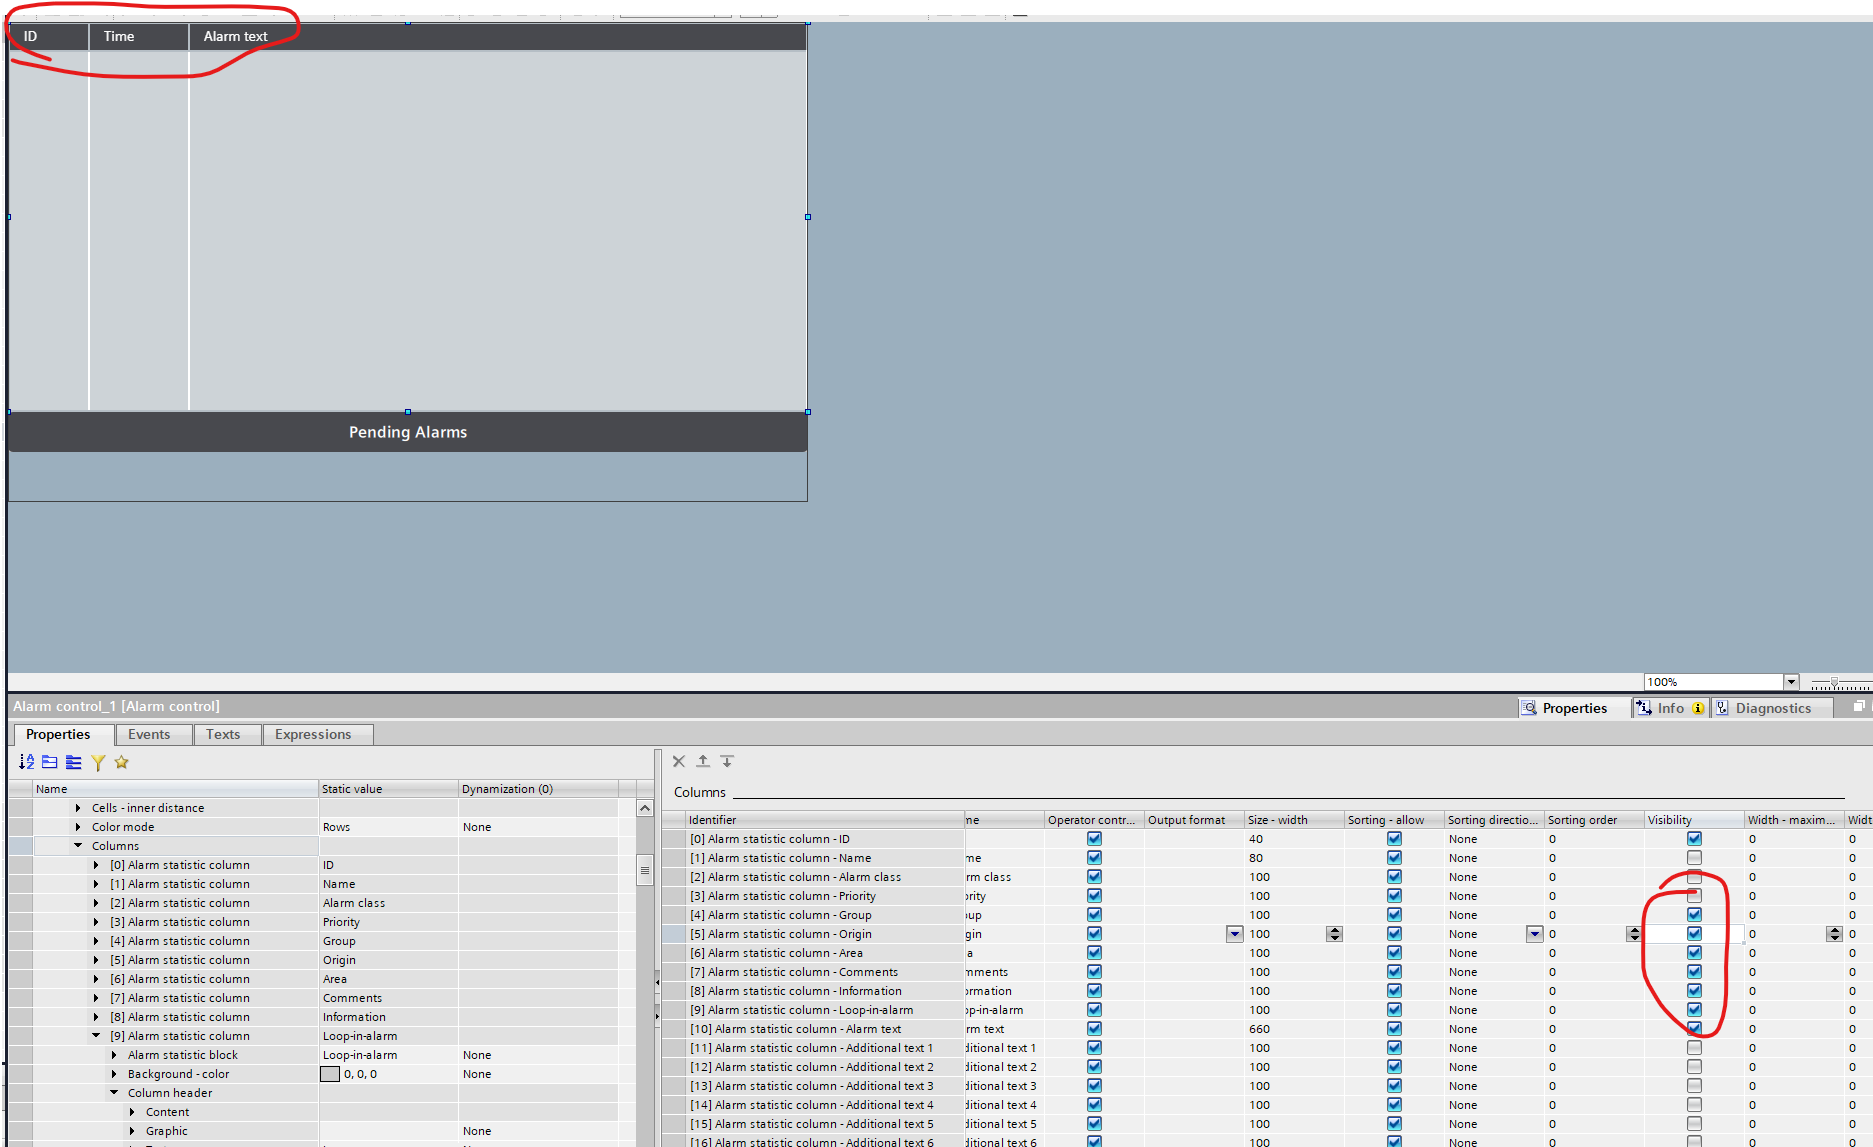Image resolution: width=1873 pixels, height=1147 pixels.
Task: Open the Diagnostics tab
Action: click(1772, 708)
